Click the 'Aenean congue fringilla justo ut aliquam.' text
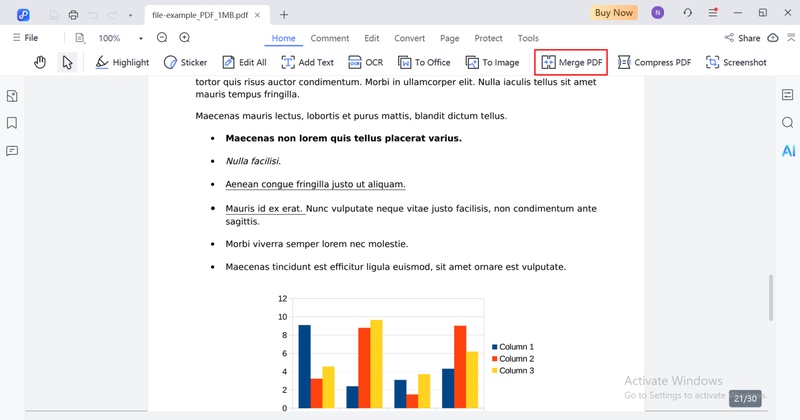 pyautogui.click(x=315, y=184)
